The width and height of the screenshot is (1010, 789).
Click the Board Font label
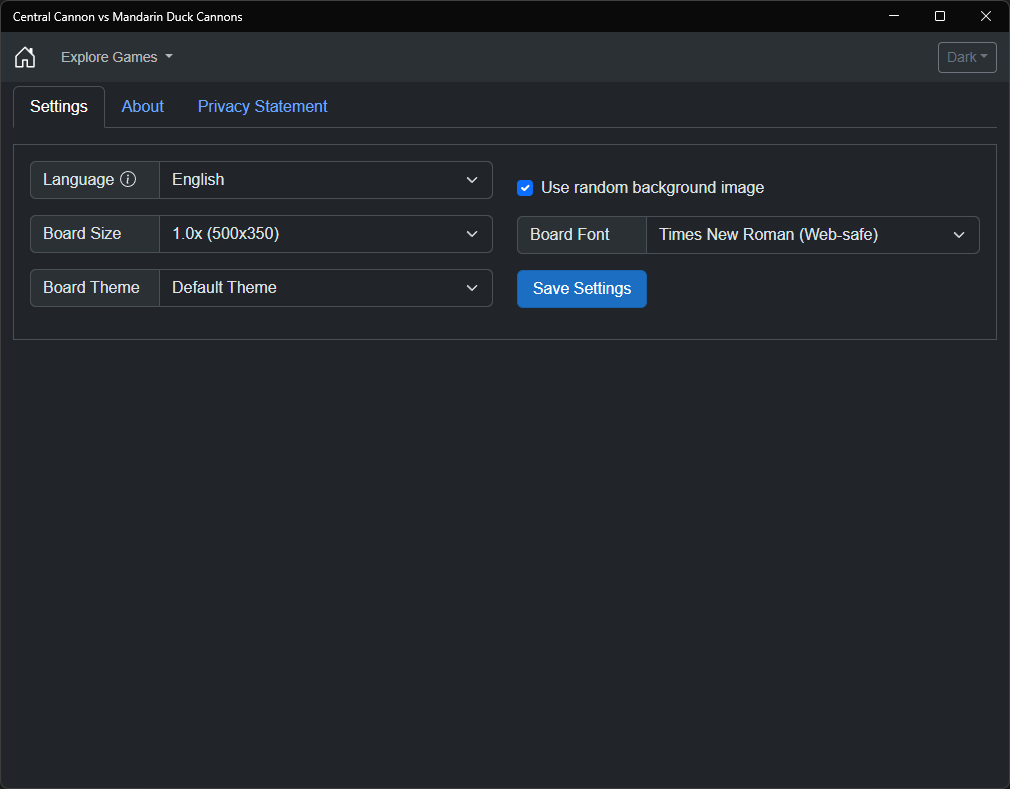point(570,235)
